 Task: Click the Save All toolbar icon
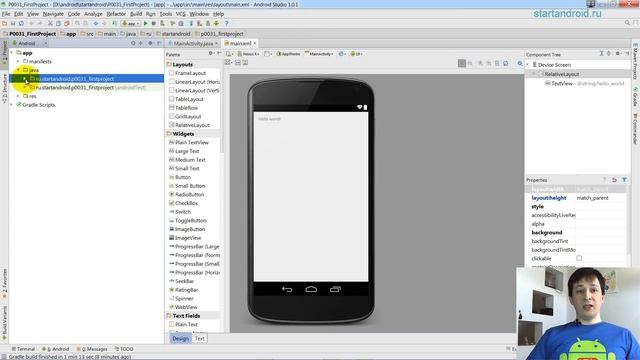[13, 23]
